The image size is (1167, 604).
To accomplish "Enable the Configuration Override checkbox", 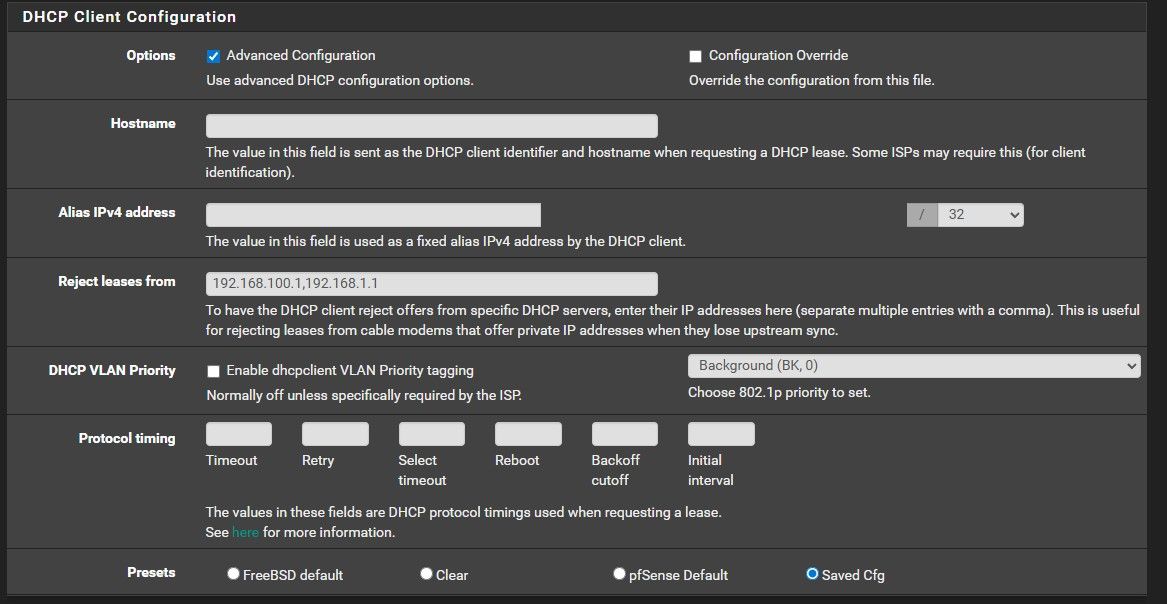I will pos(695,57).
